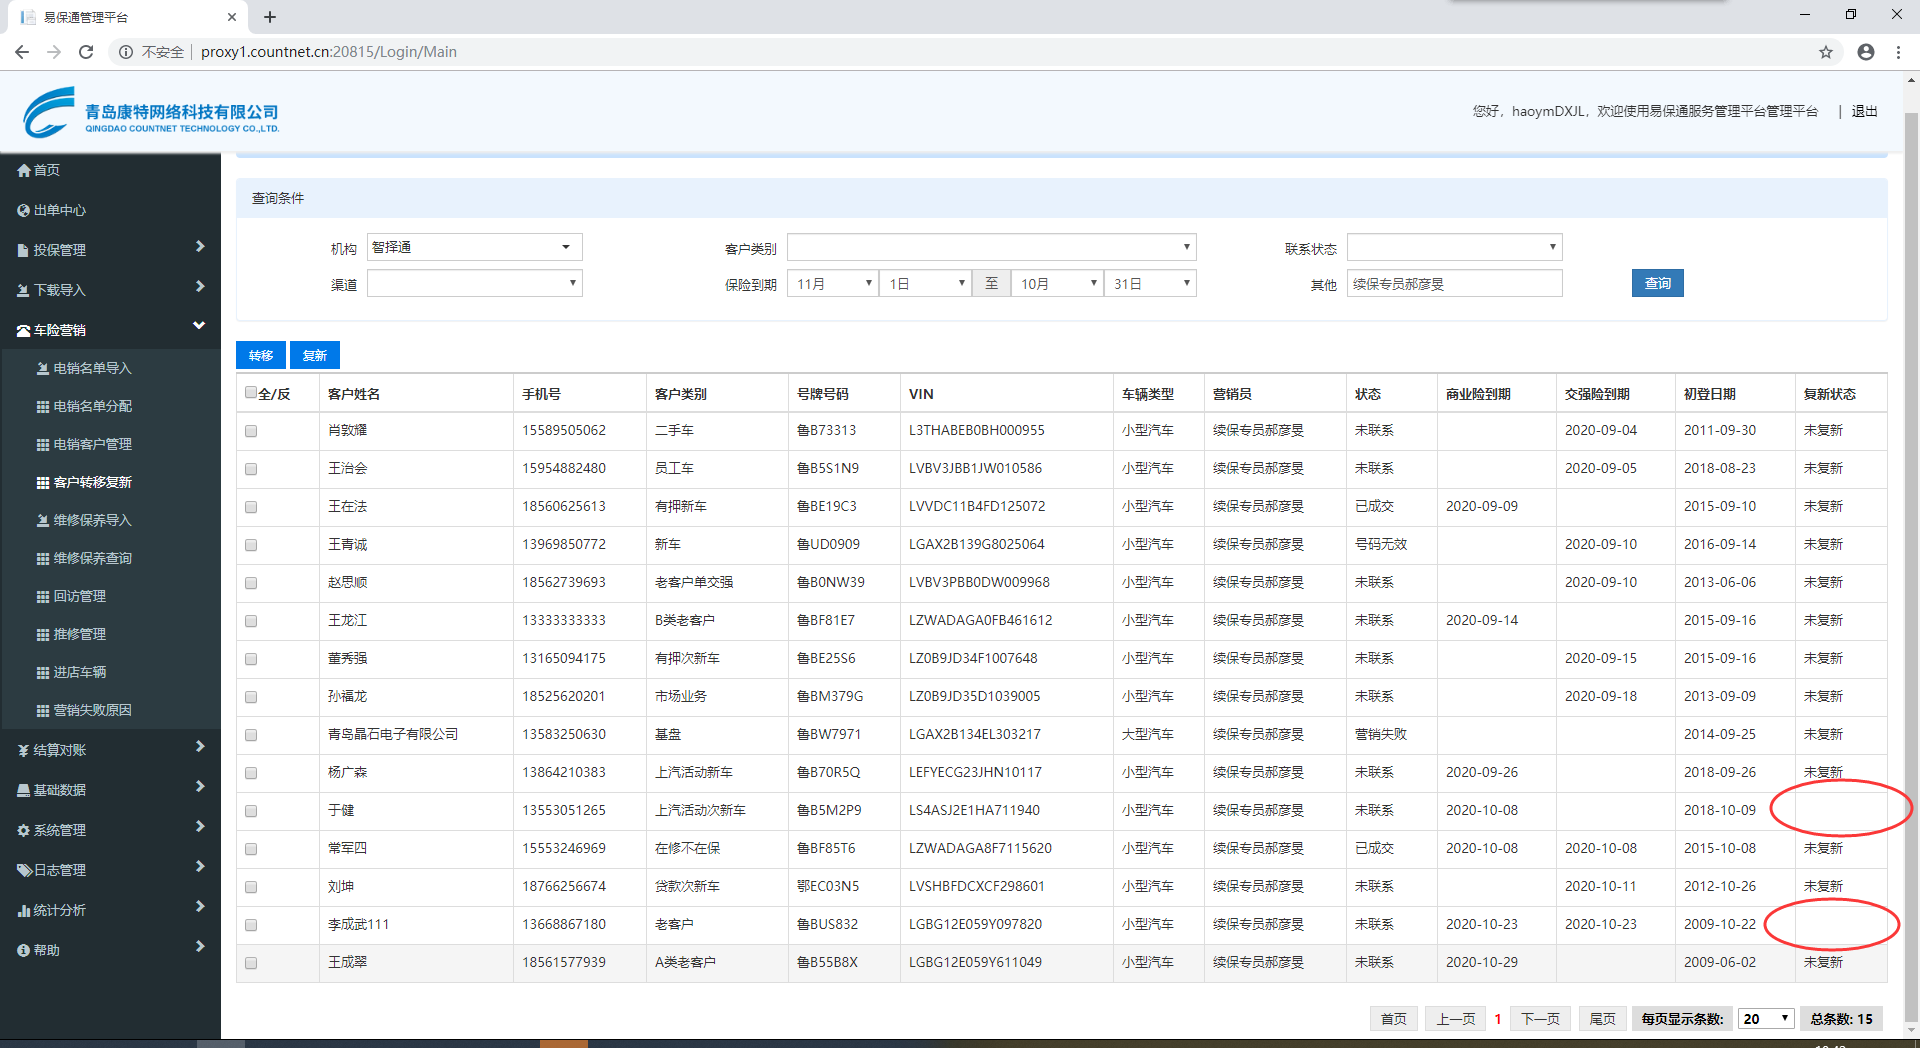The image size is (1920, 1048).
Task: Open 电销客户管理 in the sidebar
Action: (92, 444)
